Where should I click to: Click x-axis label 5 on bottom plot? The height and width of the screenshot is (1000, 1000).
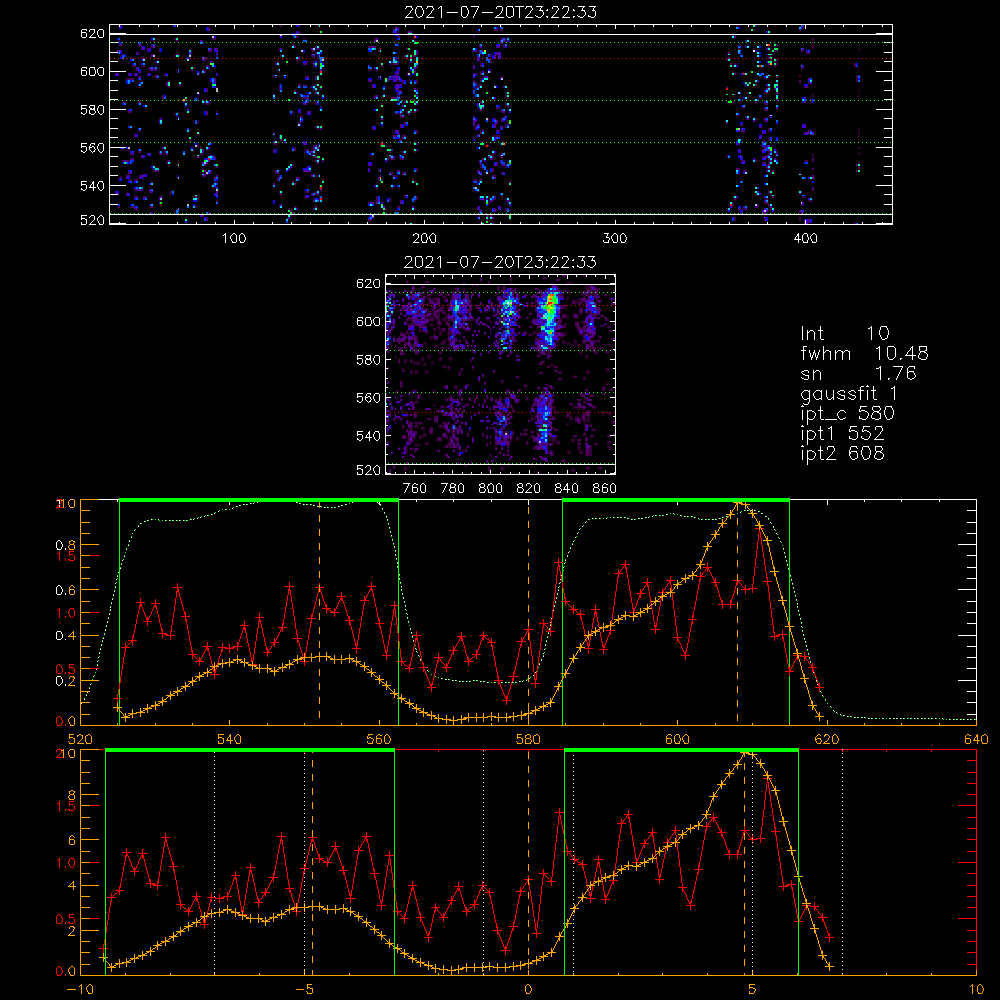point(753,990)
